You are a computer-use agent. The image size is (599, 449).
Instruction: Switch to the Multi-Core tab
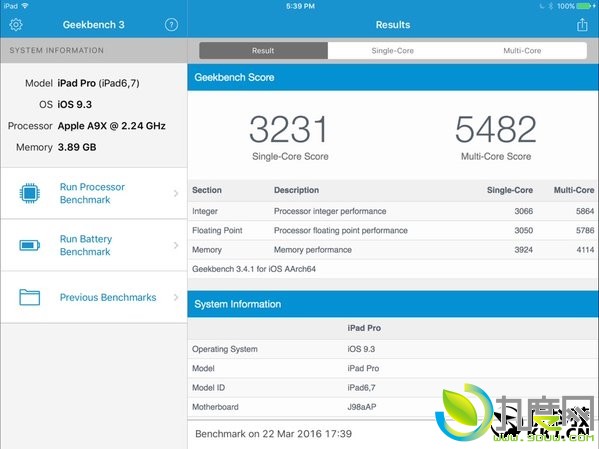point(522,50)
